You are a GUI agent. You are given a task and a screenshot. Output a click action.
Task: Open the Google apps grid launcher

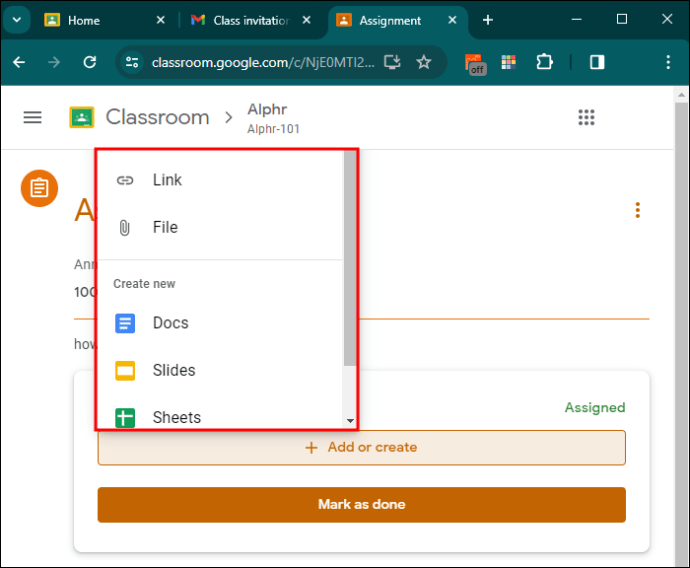[x=586, y=117]
